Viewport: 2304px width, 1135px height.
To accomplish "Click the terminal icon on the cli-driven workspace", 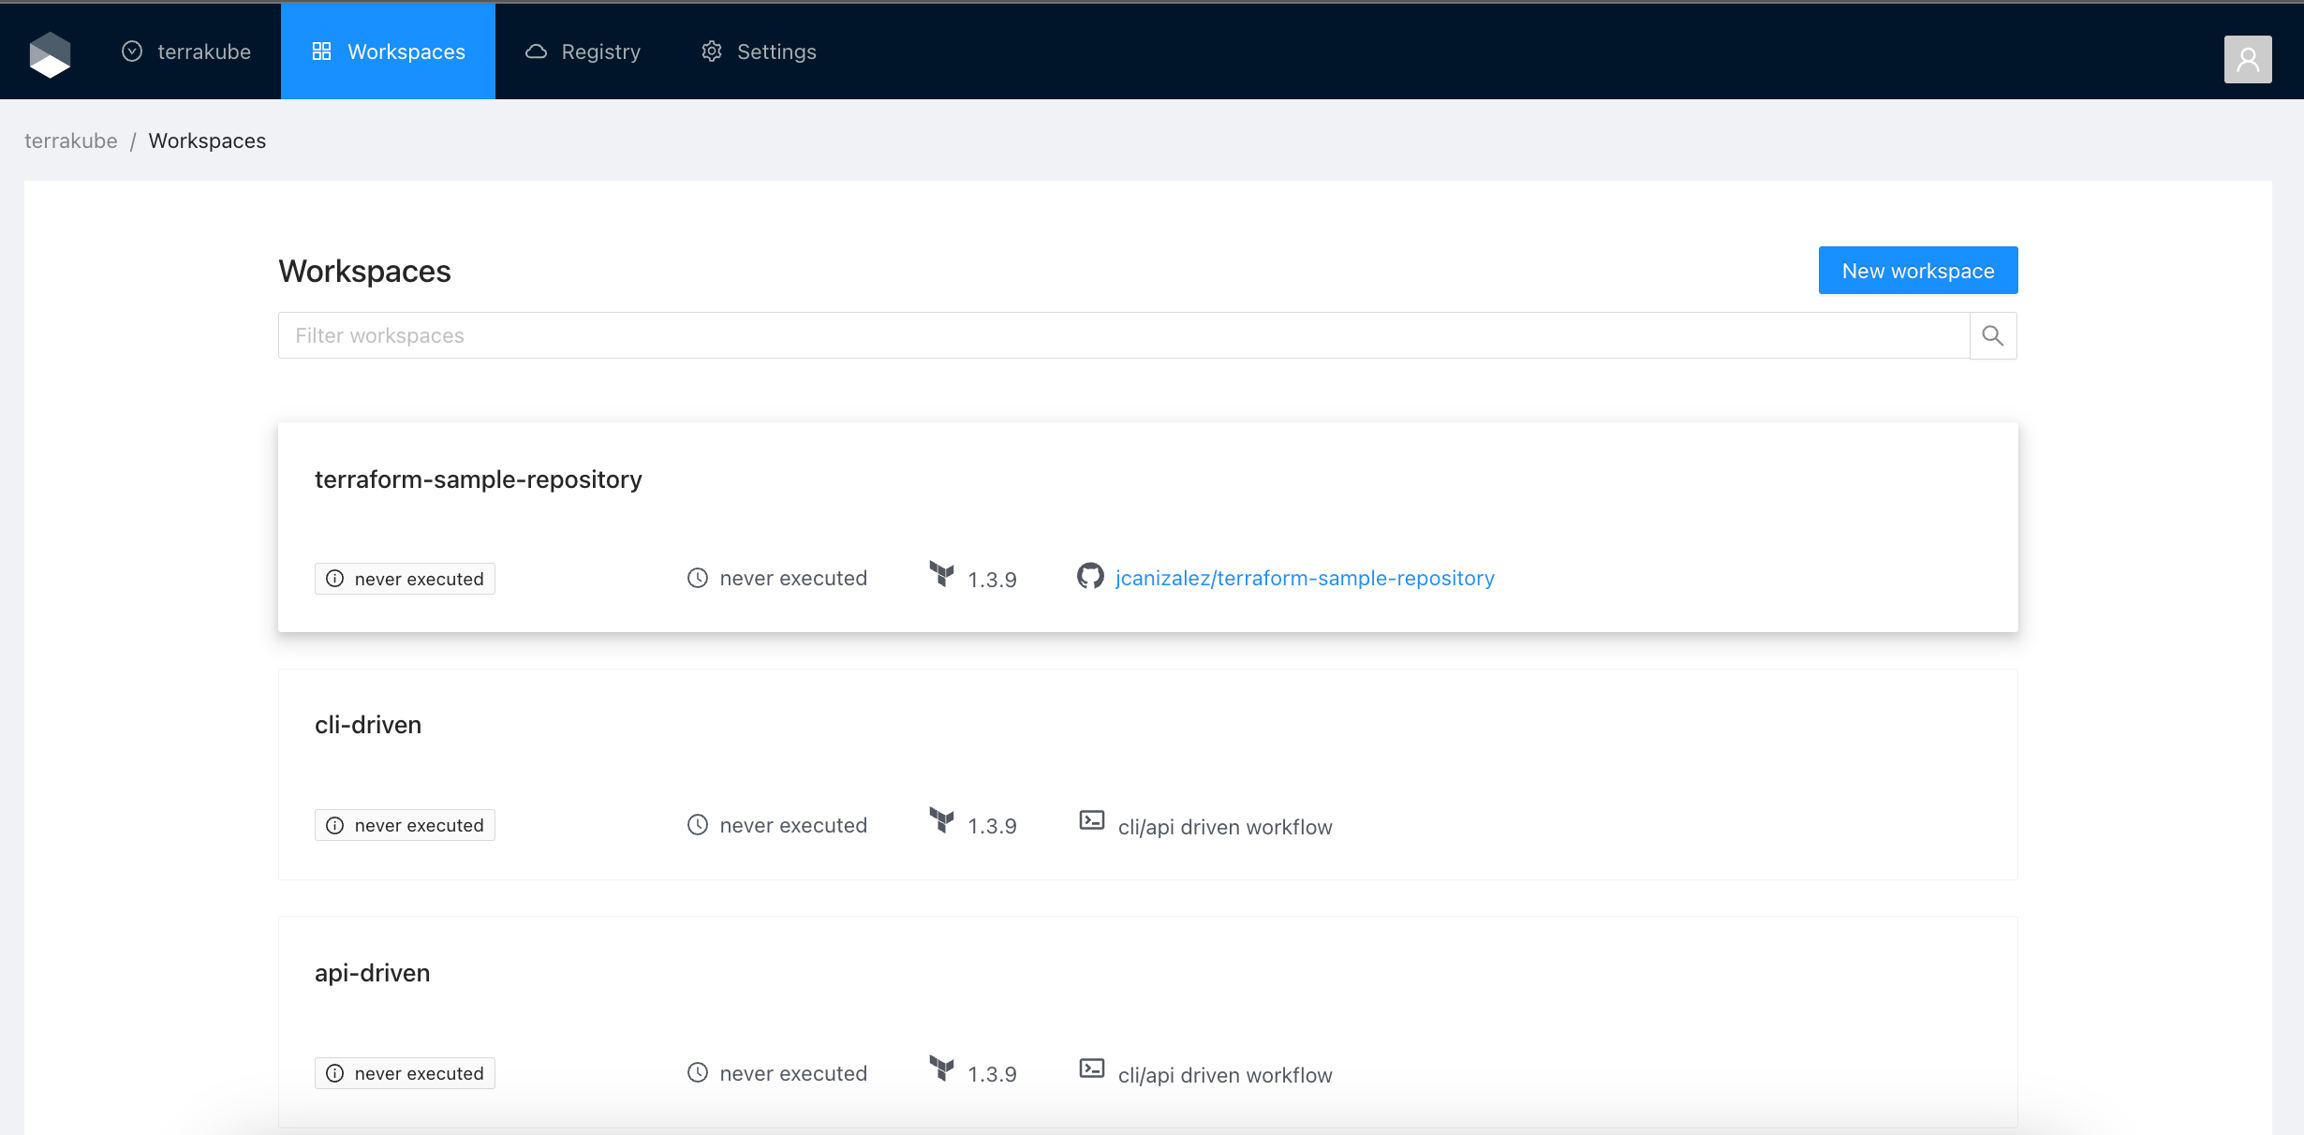I will pyautogui.click(x=1091, y=821).
